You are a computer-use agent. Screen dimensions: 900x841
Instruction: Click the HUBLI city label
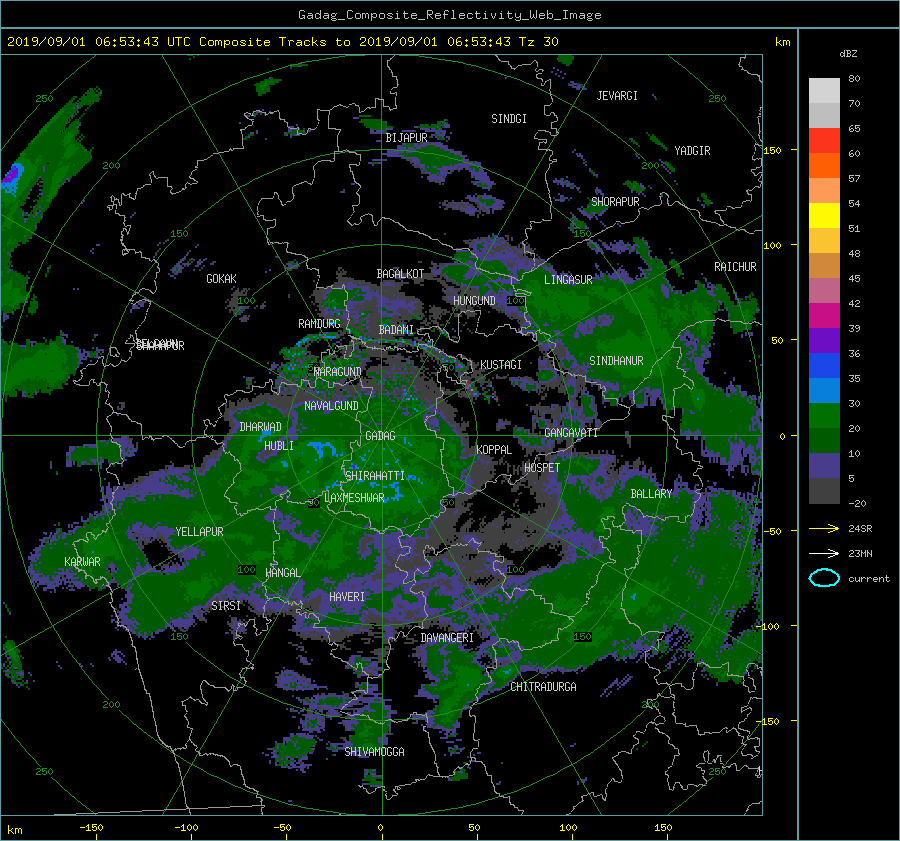279,446
